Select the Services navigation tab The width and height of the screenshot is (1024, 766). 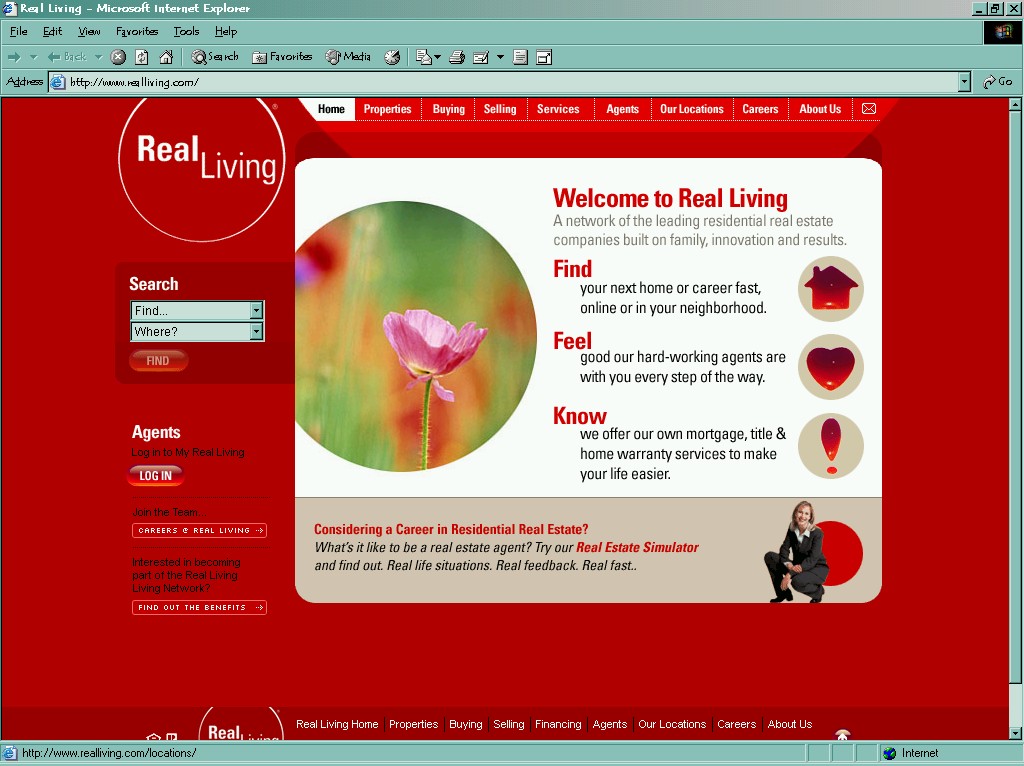[558, 109]
